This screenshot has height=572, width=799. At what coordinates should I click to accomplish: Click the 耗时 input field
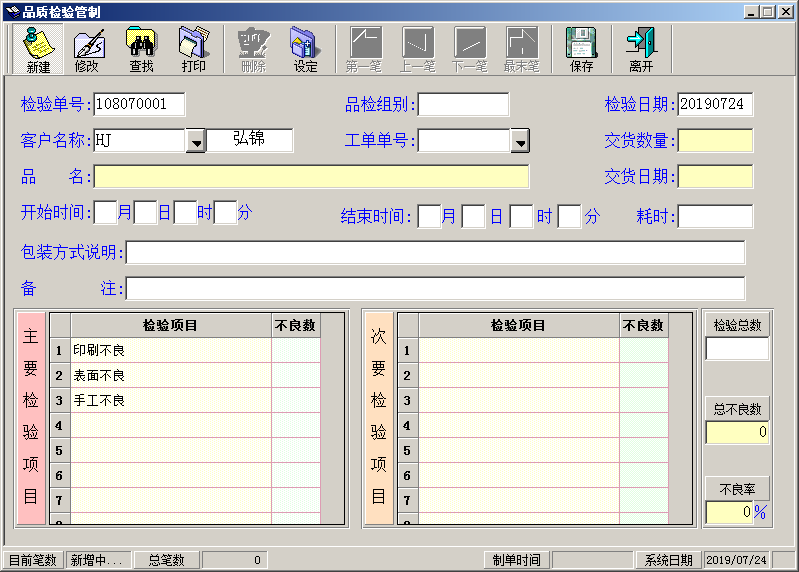coord(715,216)
